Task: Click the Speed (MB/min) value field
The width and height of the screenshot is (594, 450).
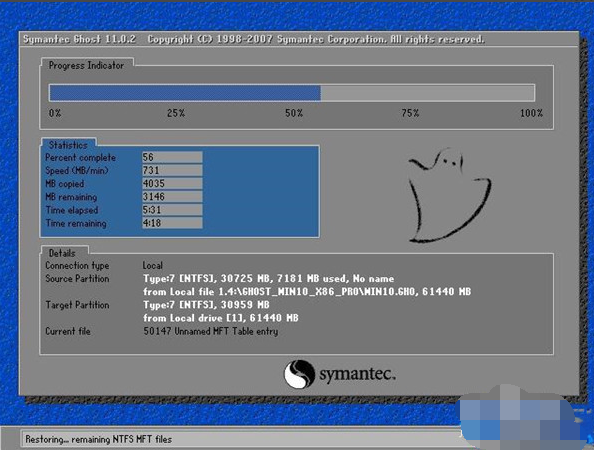Action: (x=172, y=170)
